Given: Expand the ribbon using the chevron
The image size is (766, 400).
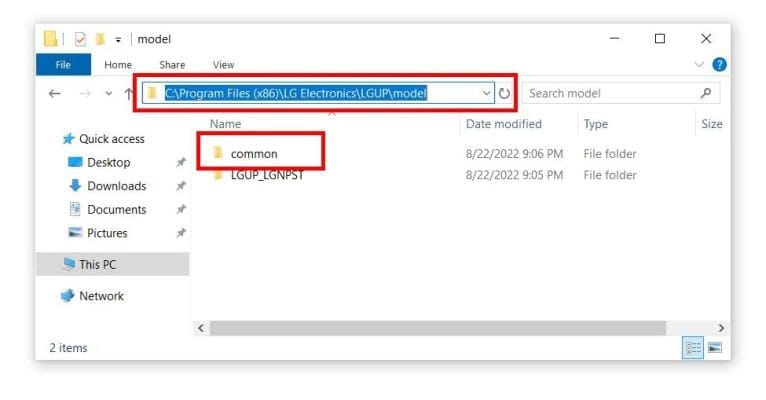Looking at the screenshot, I should (699, 65).
